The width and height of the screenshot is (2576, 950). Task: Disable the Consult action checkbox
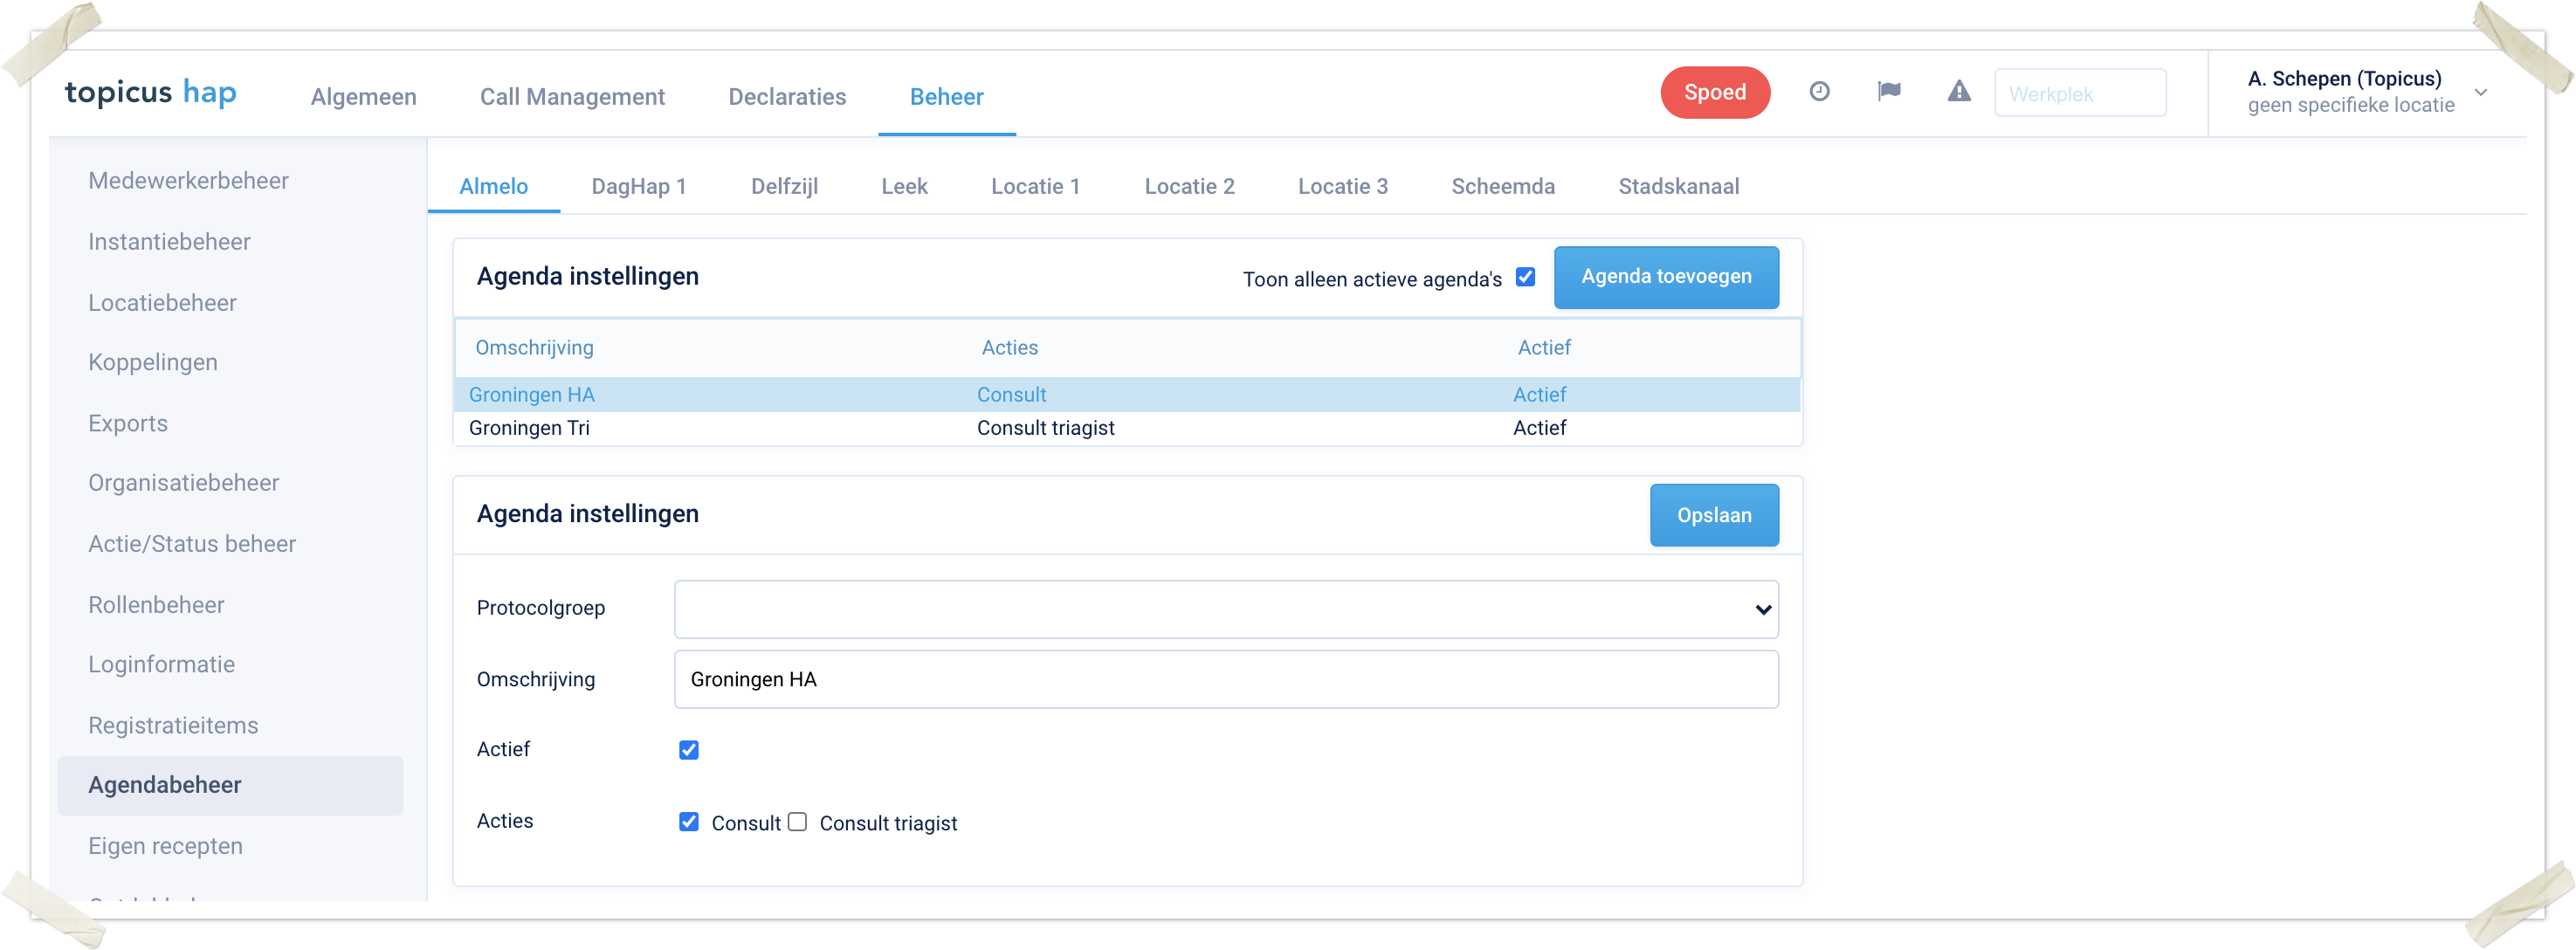688,822
